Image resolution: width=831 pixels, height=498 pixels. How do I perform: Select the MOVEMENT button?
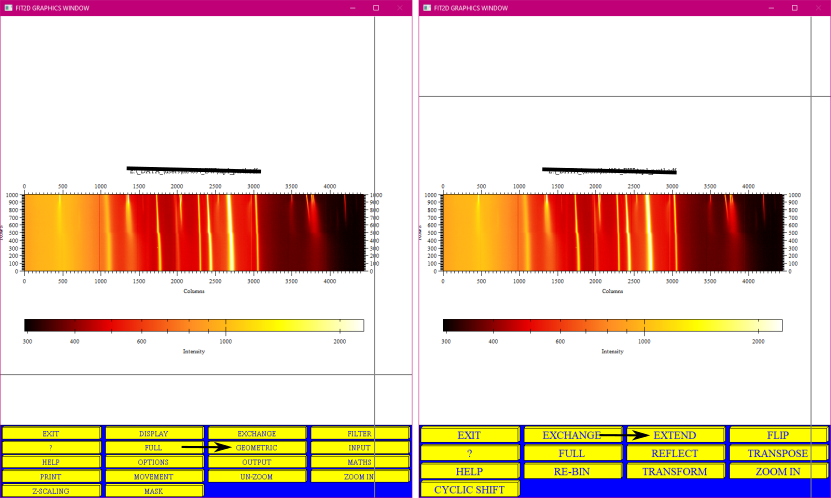[x=154, y=476]
